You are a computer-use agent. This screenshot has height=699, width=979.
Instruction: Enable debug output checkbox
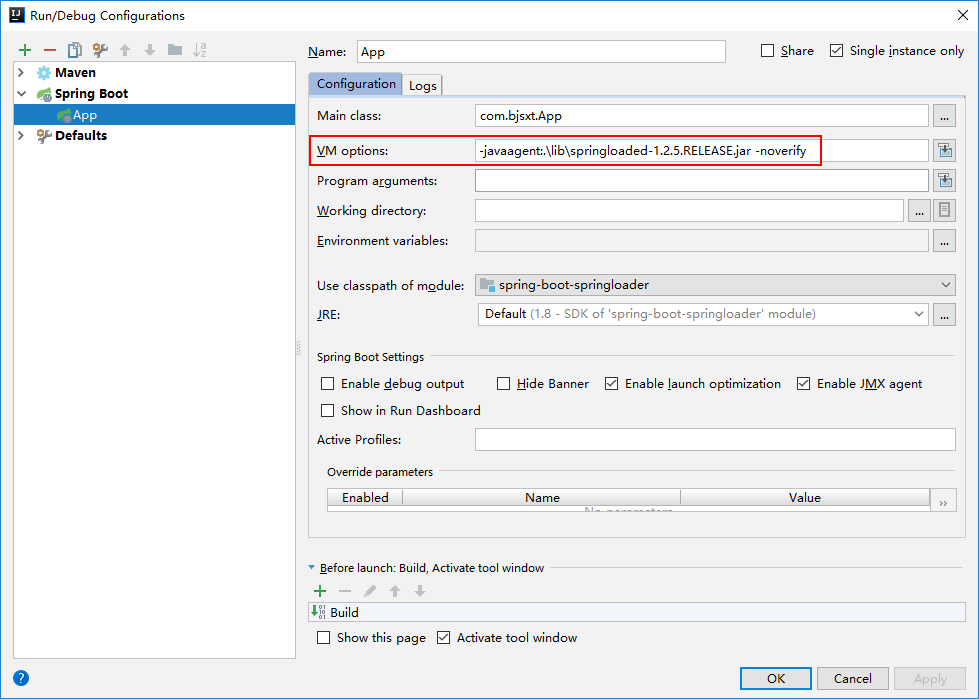coord(327,384)
